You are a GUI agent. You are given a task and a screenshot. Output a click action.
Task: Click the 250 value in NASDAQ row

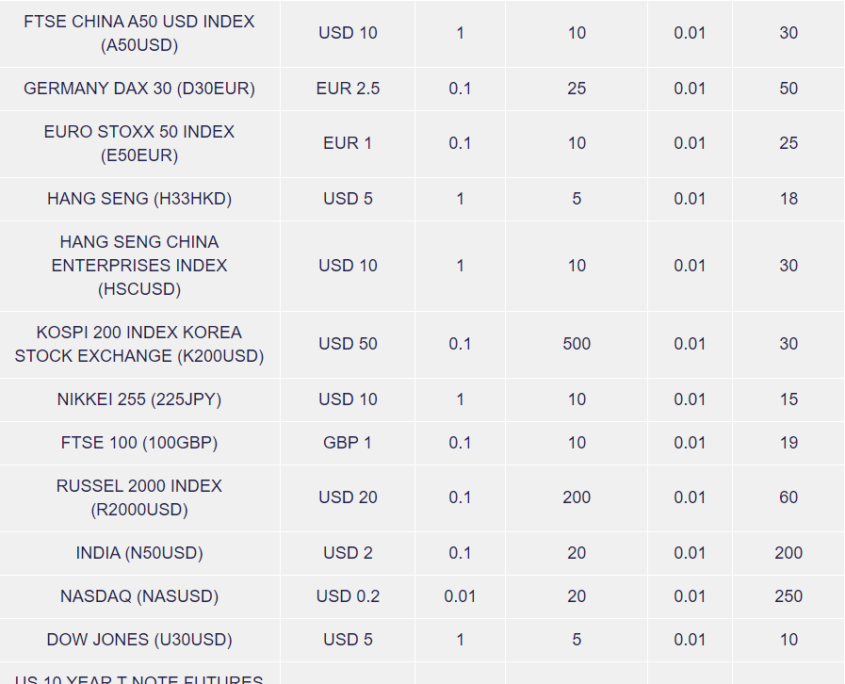[788, 597]
